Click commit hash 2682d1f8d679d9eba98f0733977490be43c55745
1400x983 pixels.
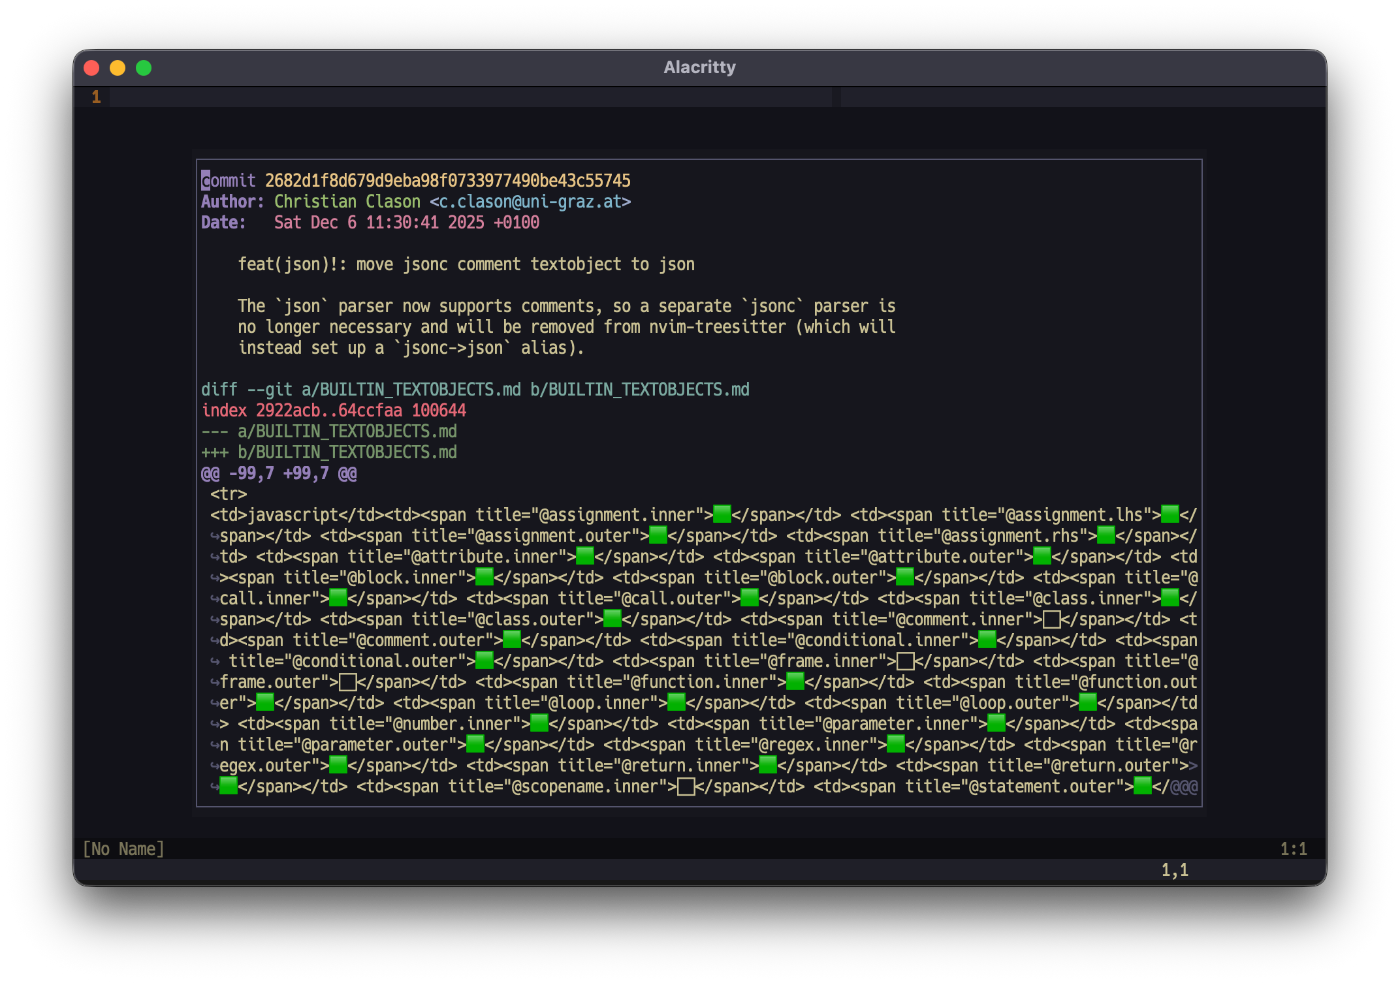pyautogui.click(x=448, y=181)
